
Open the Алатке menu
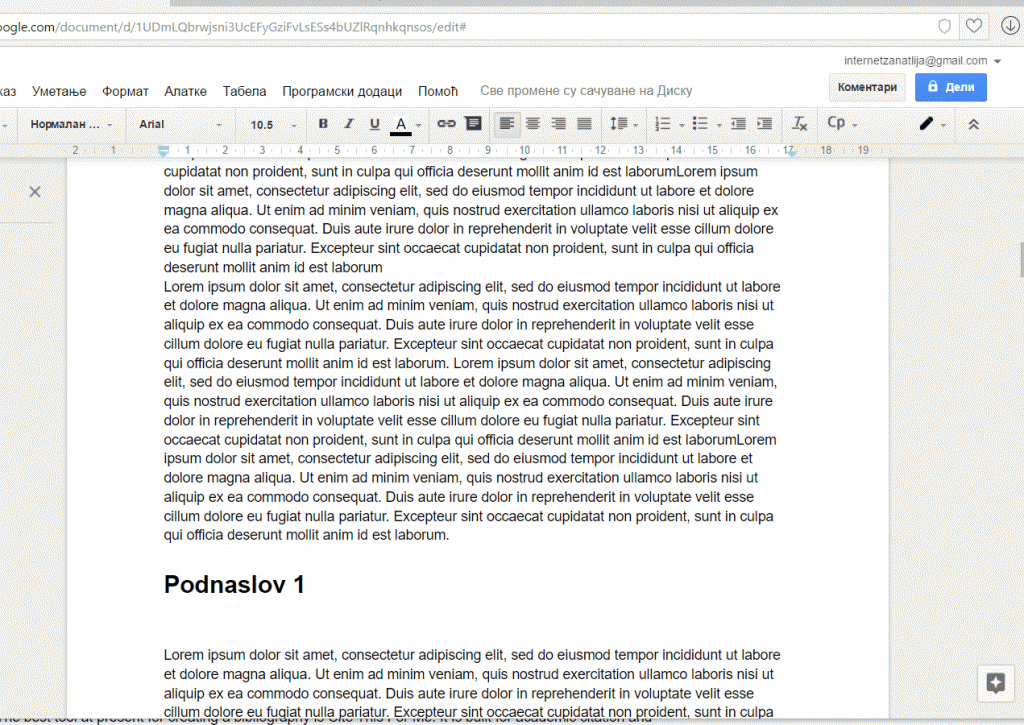(185, 91)
